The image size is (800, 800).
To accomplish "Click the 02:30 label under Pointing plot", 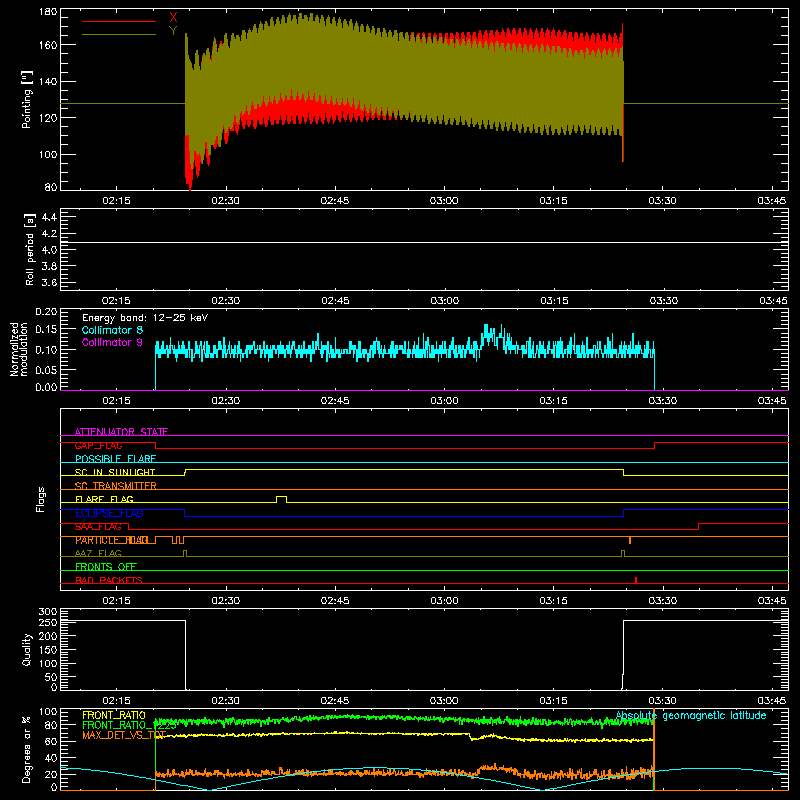I will coord(226,201).
